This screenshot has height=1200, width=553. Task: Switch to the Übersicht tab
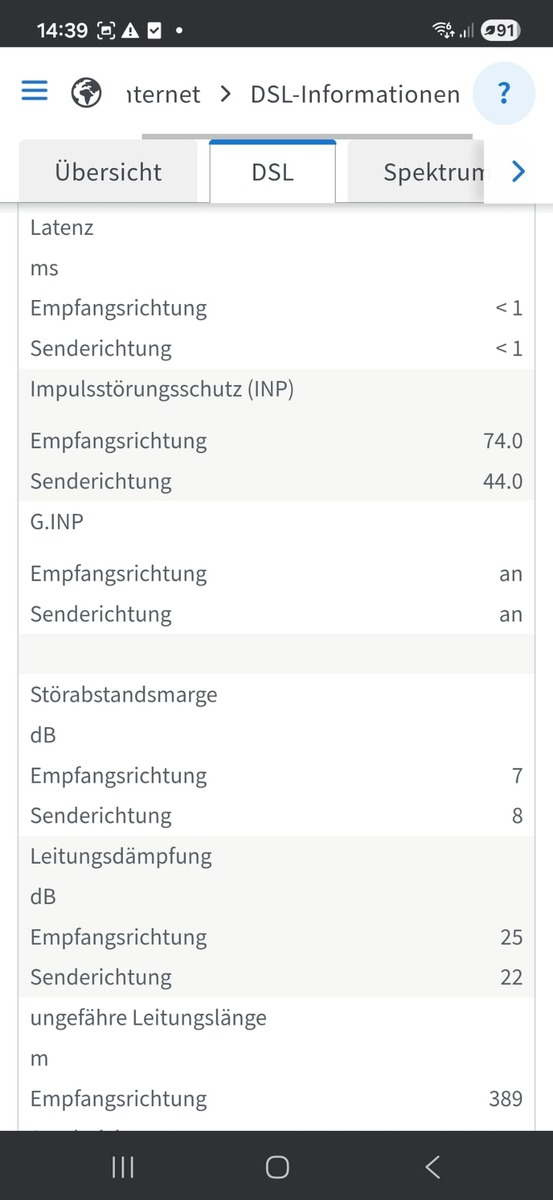pos(108,172)
